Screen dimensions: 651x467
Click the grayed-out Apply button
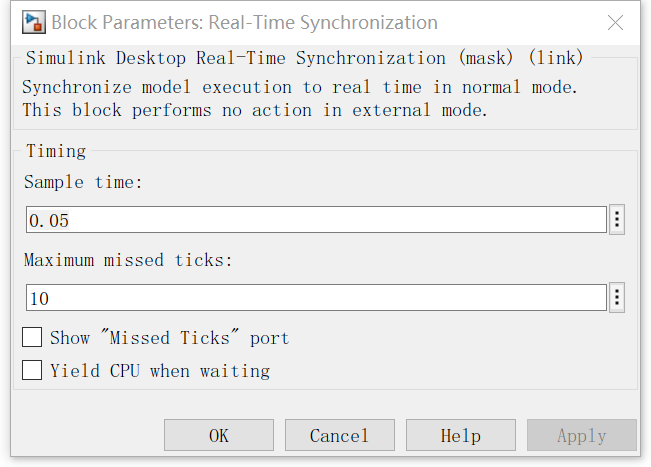582,435
